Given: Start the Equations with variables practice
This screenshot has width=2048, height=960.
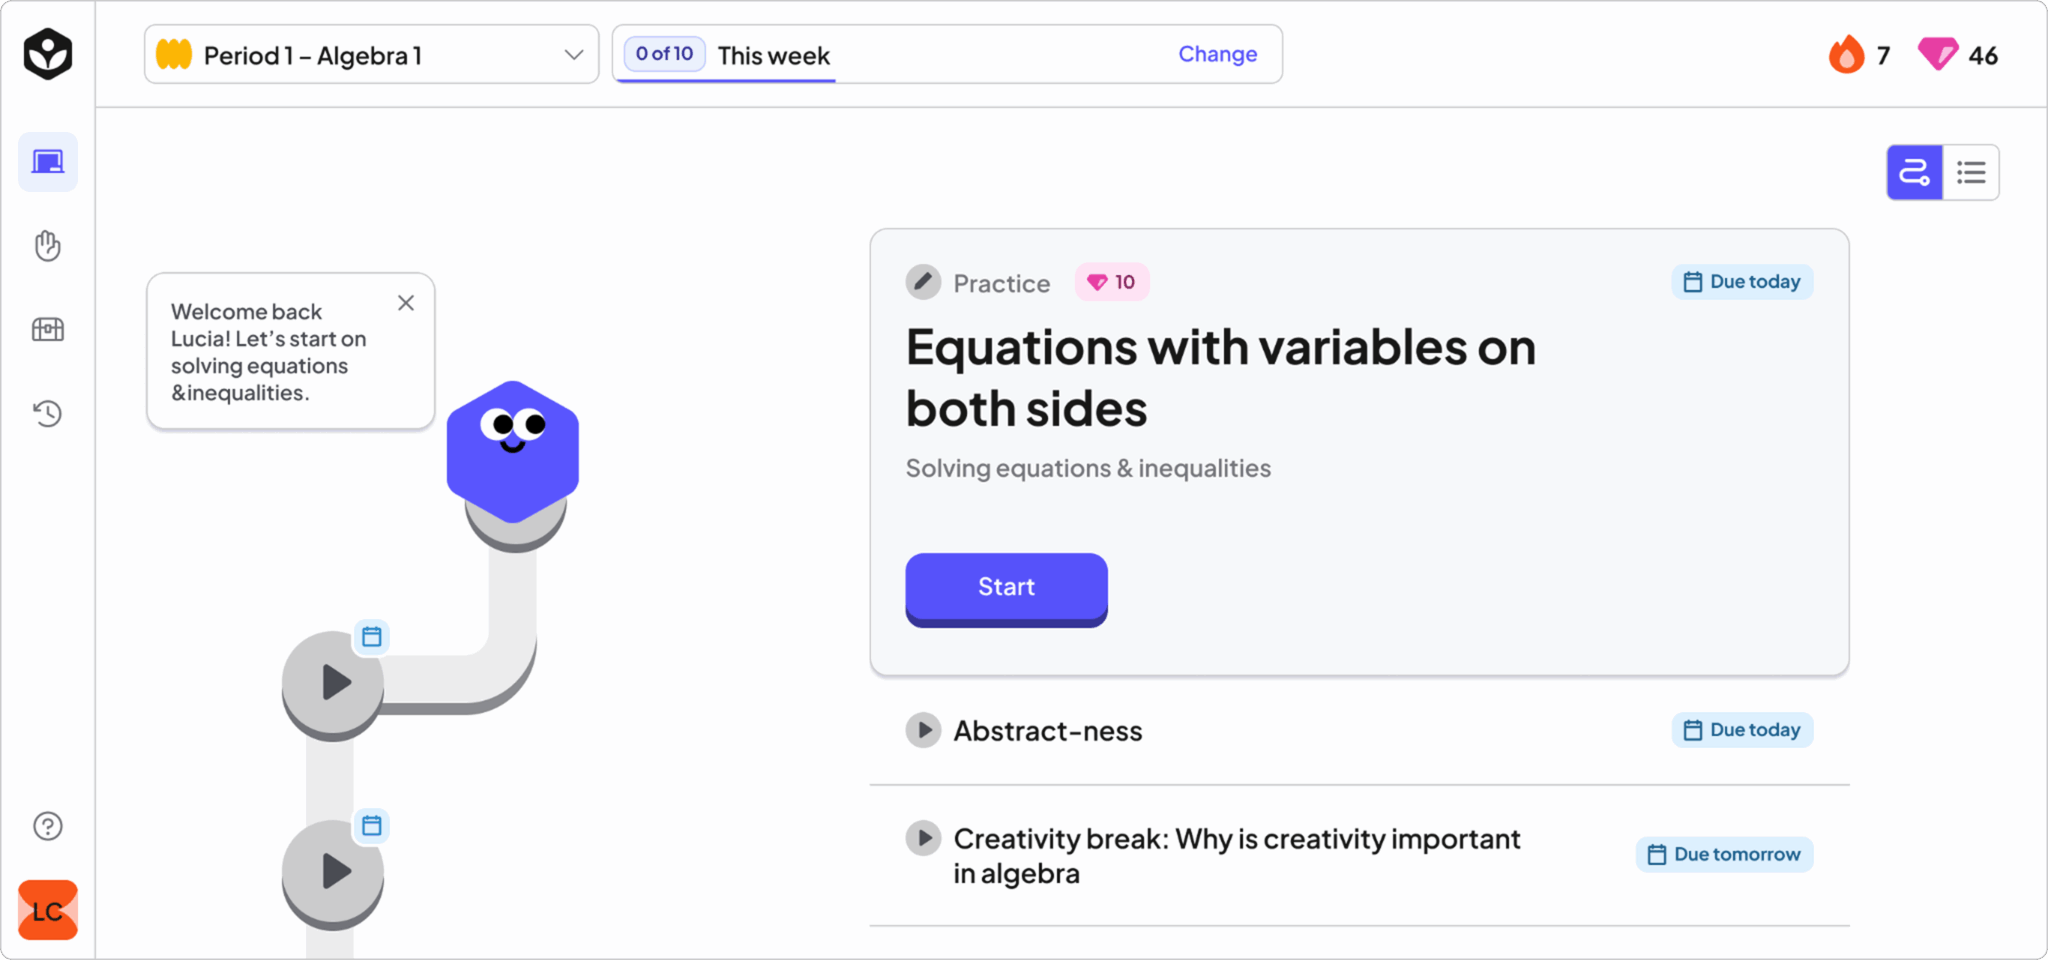Looking at the screenshot, I should click(1005, 588).
